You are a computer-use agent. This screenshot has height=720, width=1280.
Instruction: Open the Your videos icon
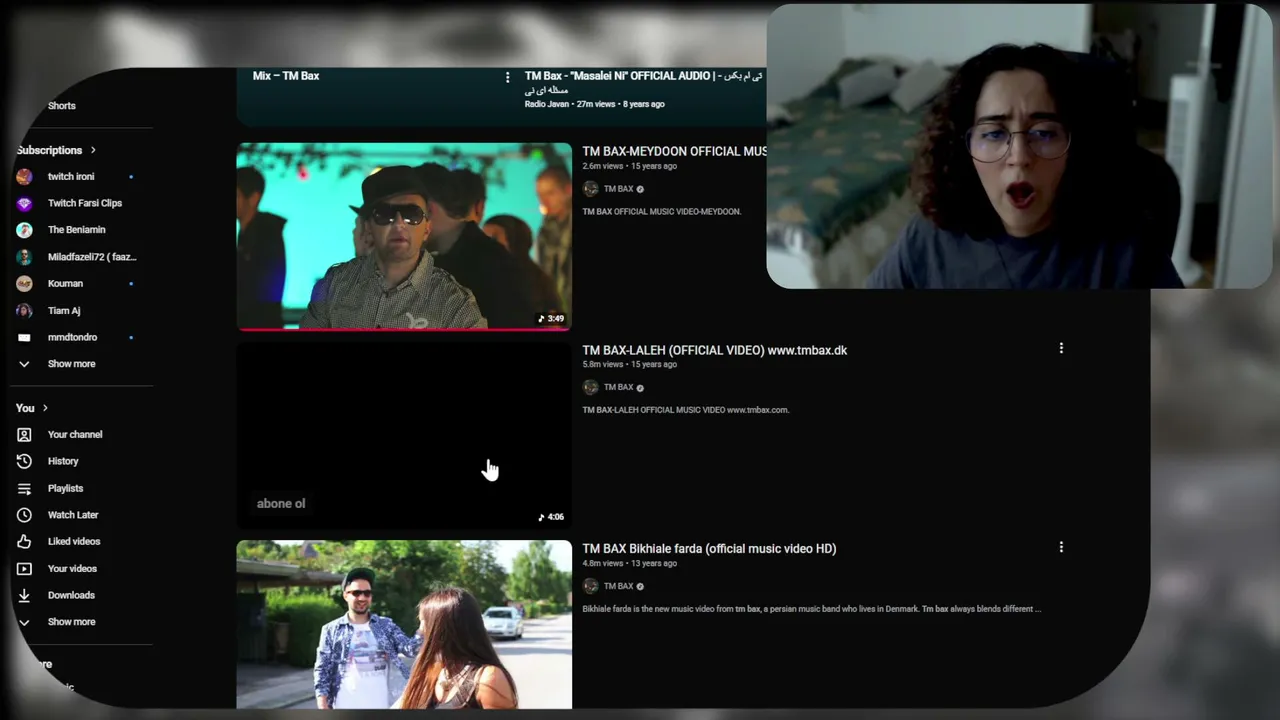[x=25, y=569]
